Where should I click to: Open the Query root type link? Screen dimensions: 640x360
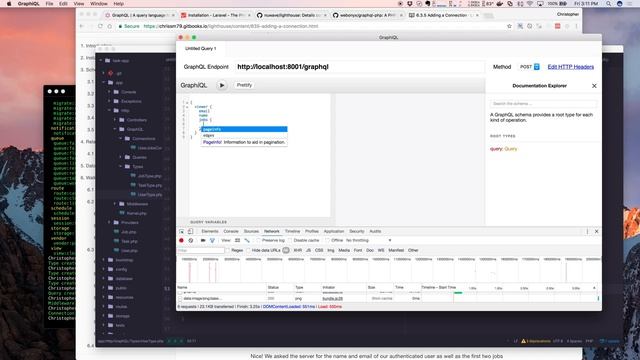coord(511,149)
